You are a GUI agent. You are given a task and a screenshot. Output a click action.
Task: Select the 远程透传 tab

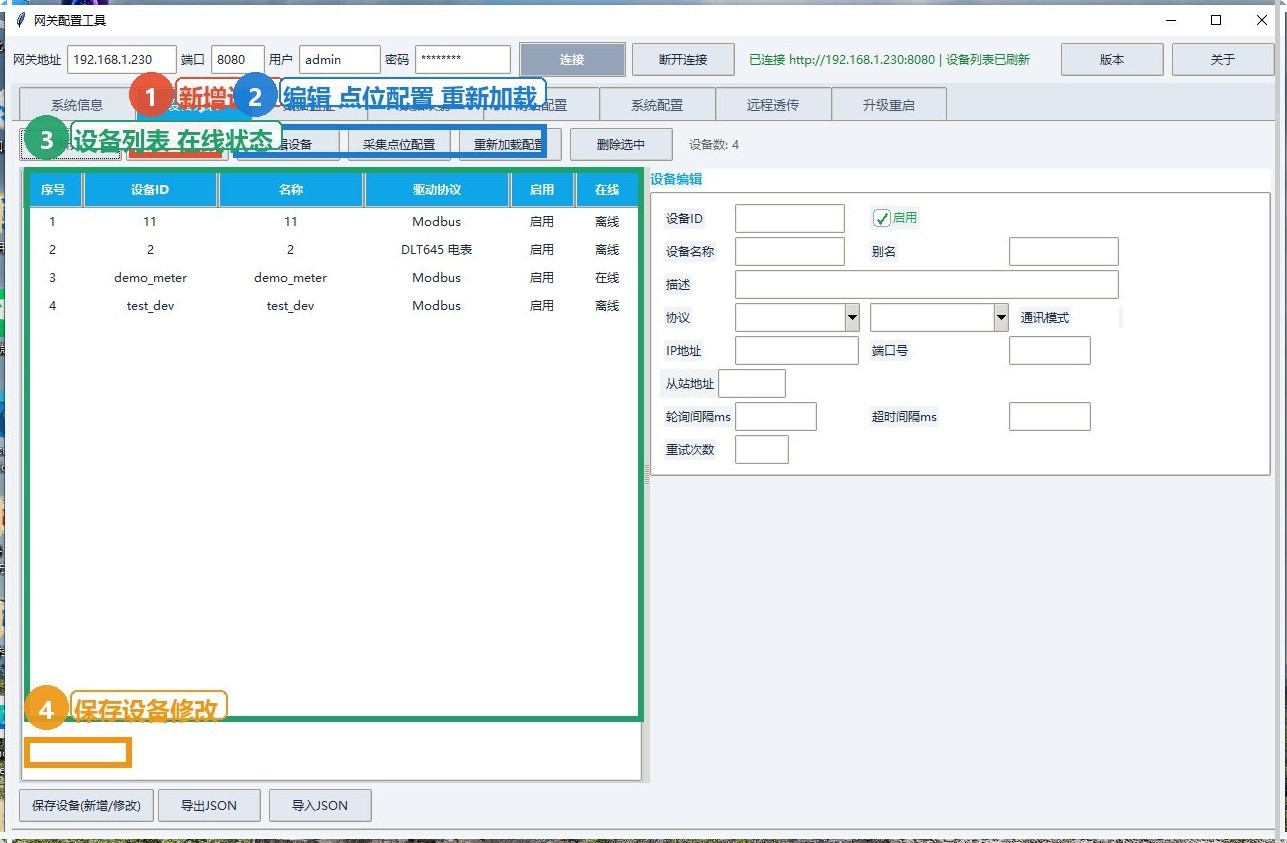point(773,105)
